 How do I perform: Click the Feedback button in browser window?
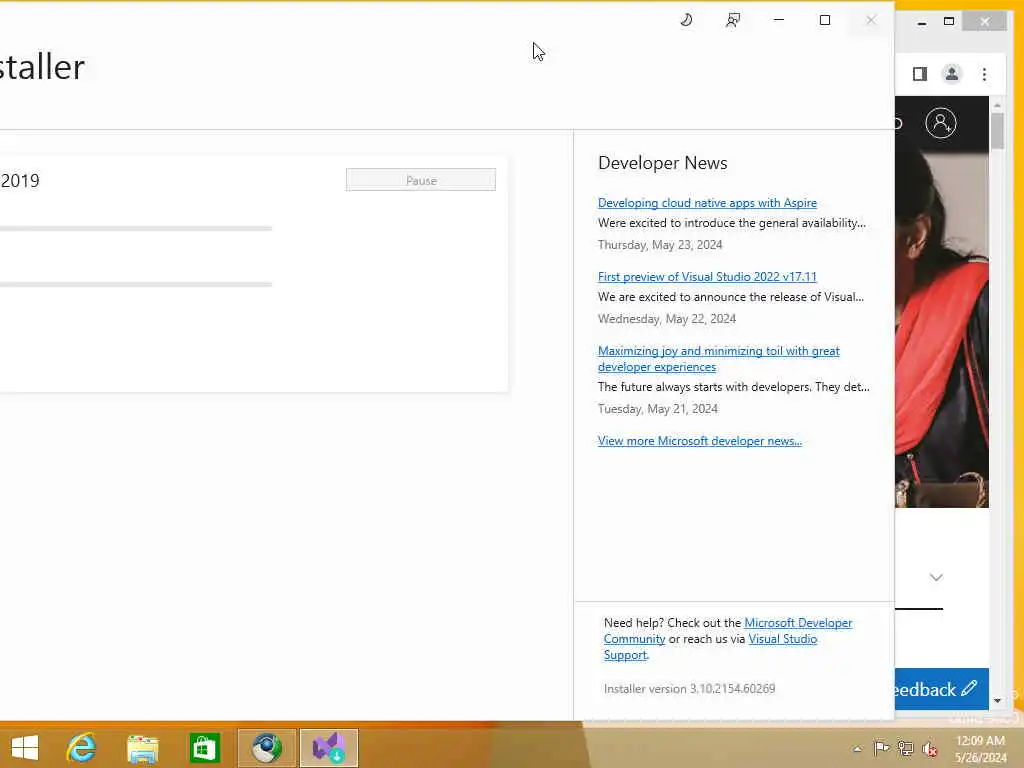pyautogui.click(x=940, y=689)
